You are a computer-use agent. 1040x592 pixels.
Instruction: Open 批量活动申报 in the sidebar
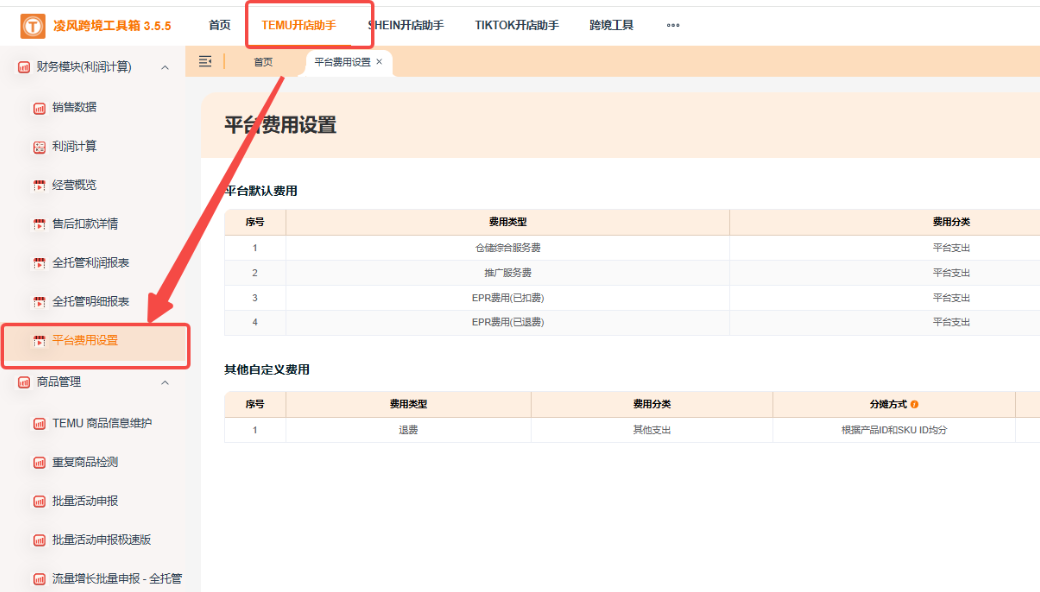[x=85, y=501]
